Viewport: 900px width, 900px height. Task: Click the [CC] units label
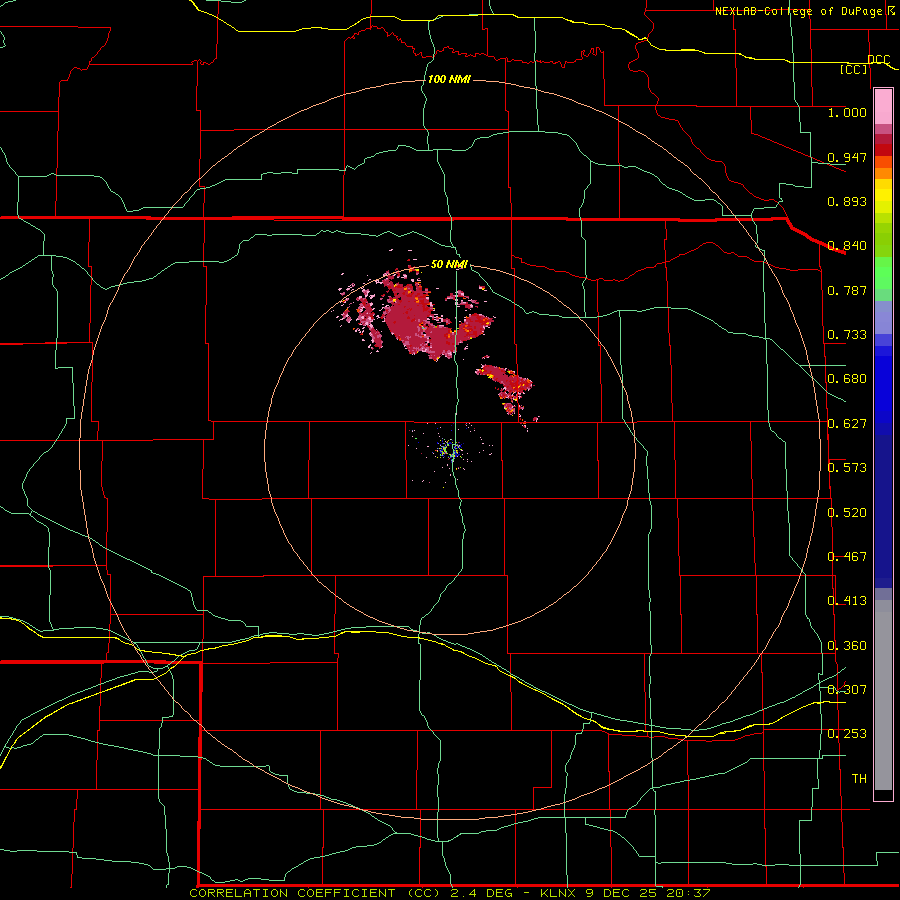pos(853,69)
